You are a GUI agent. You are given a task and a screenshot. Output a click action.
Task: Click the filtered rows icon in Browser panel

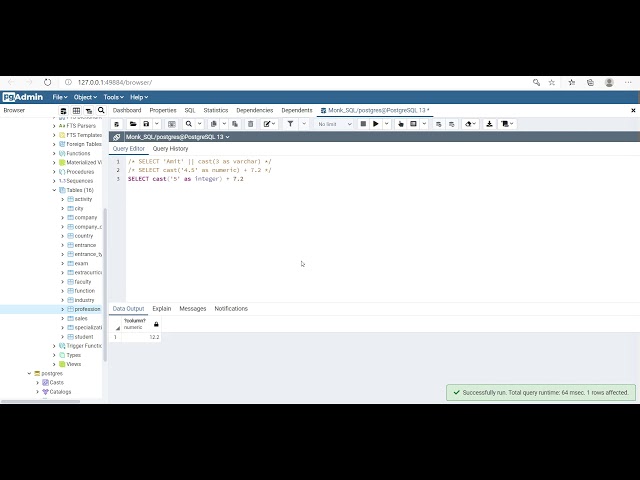click(x=89, y=111)
